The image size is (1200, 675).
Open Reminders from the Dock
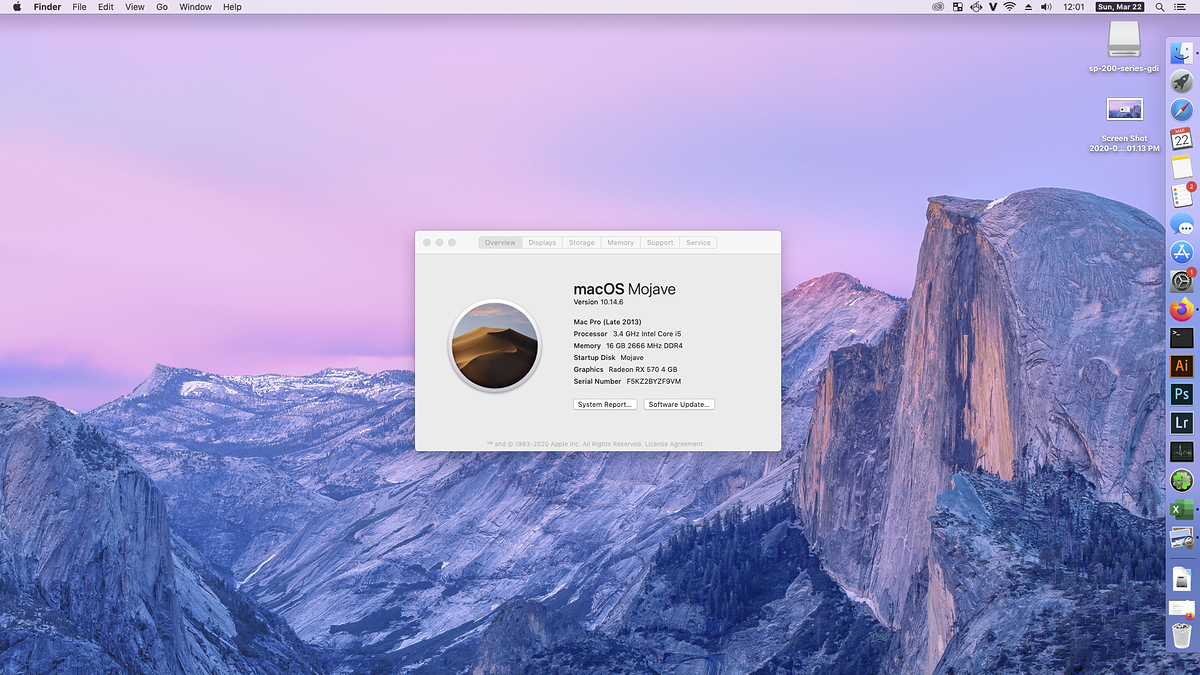pos(1182,196)
